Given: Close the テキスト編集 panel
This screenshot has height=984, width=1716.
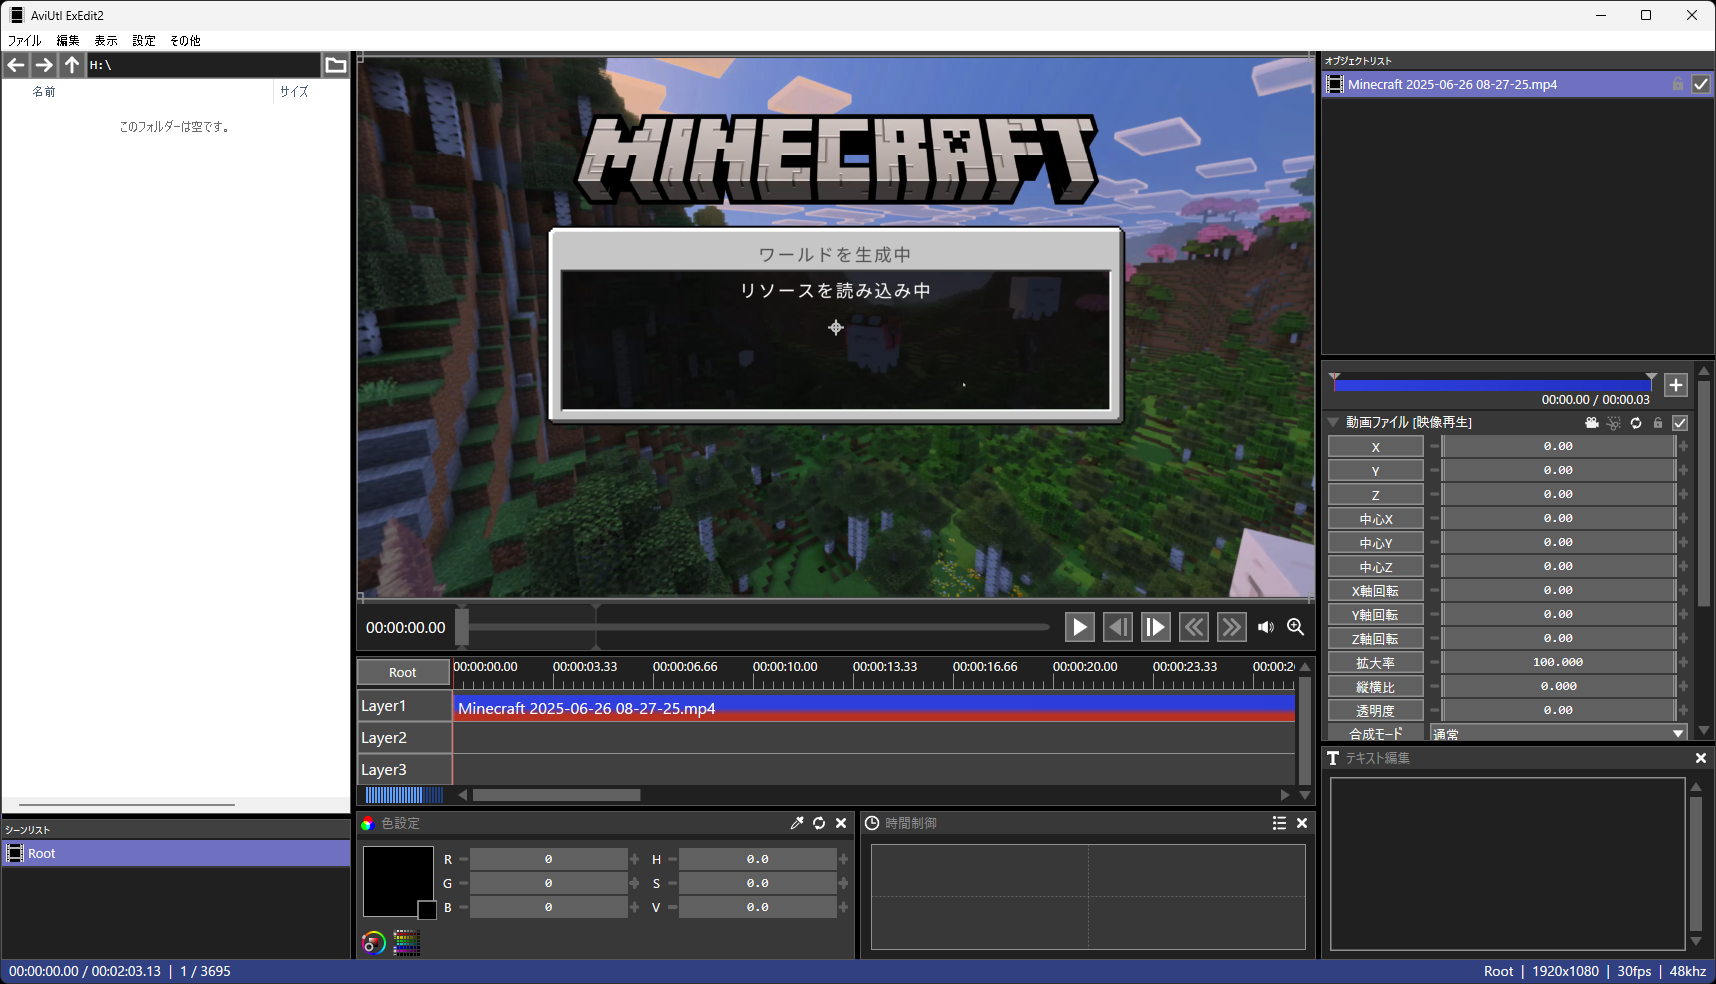Looking at the screenshot, I should 1701,758.
